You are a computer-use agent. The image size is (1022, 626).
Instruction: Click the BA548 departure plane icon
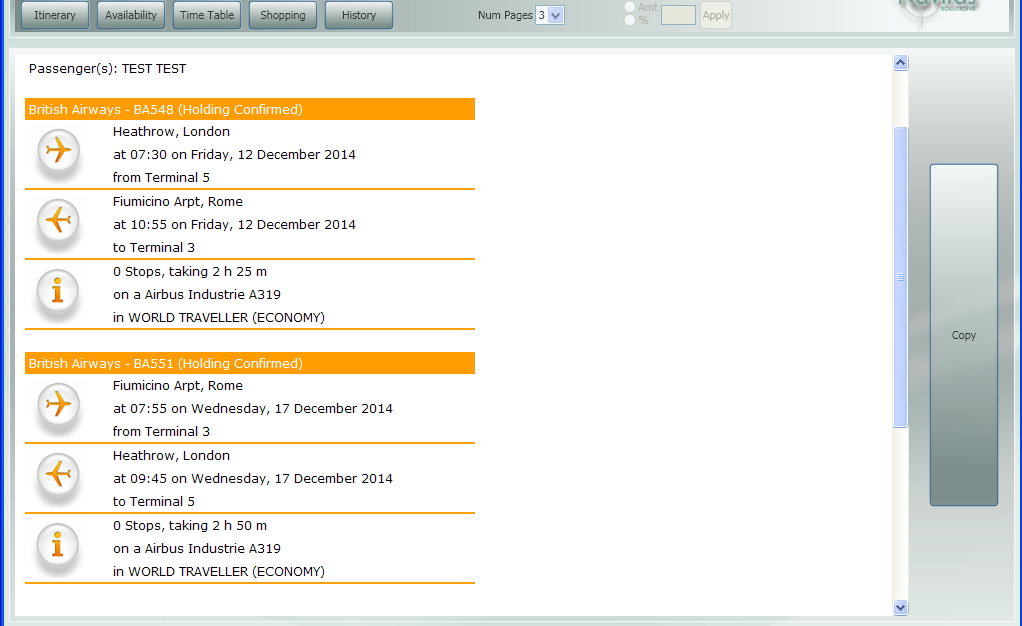(58, 151)
